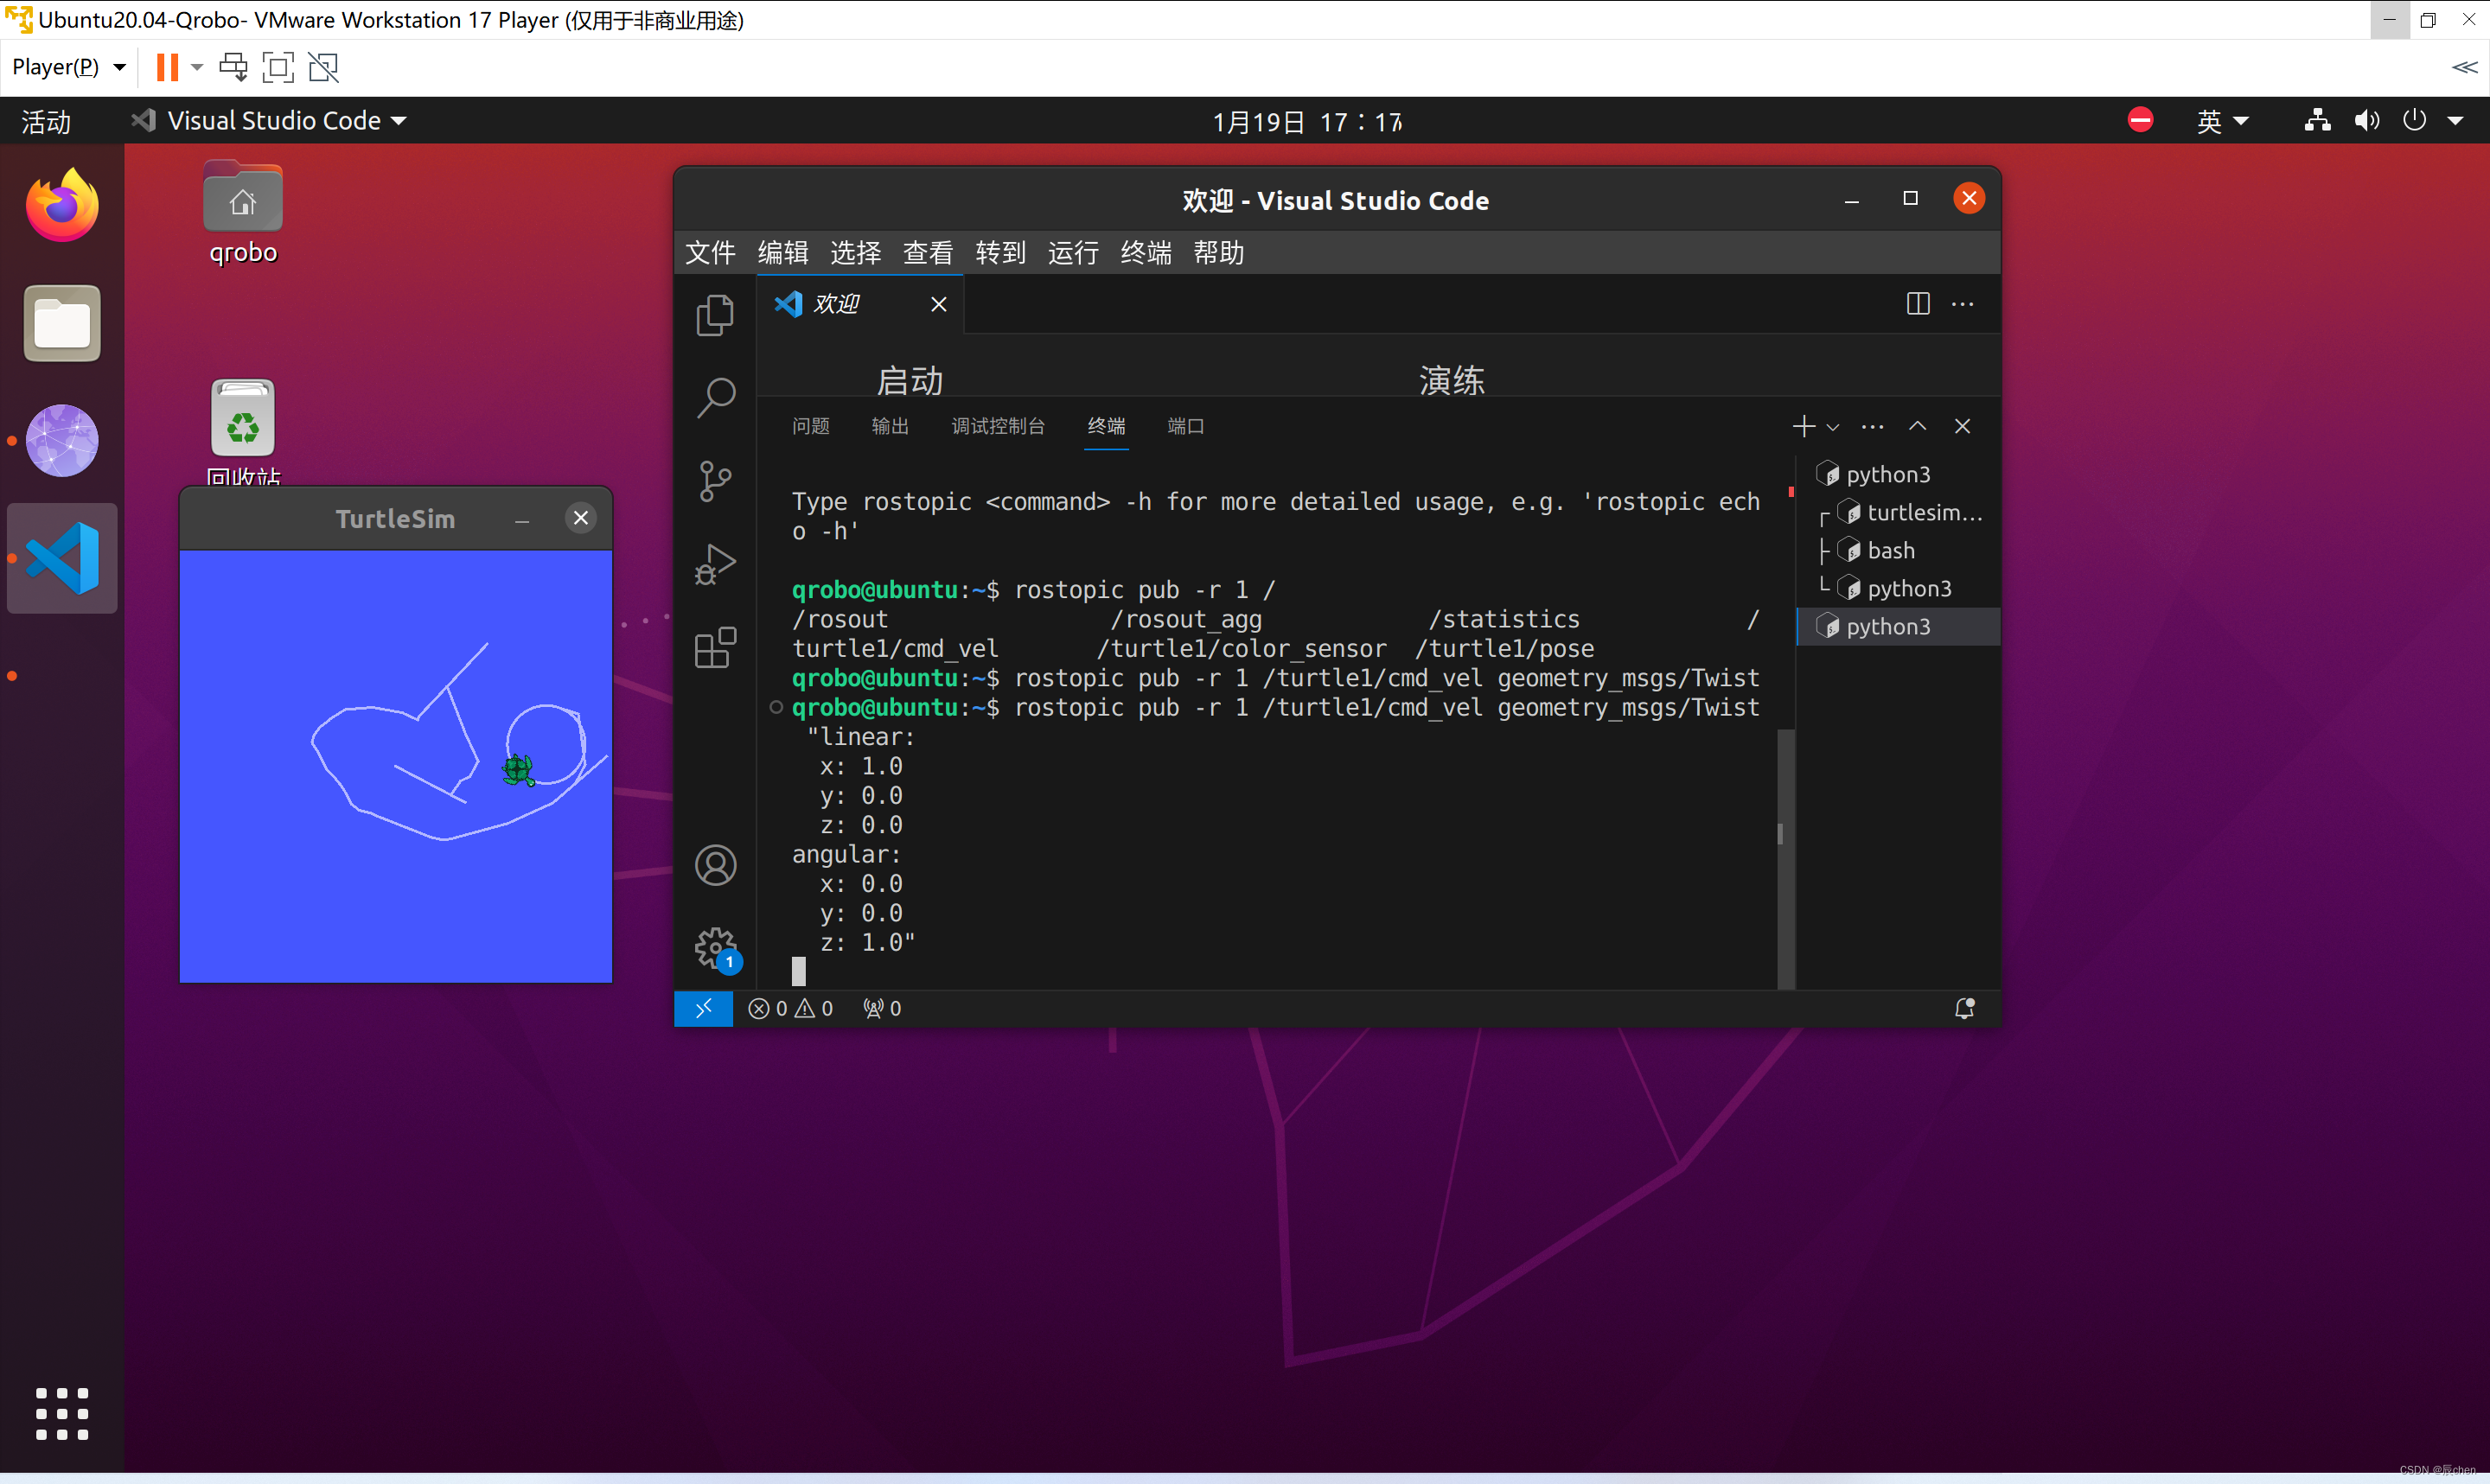Image resolution: width=2490 pixels, height=1484 pixels.
Task: Open the 英 input method dropdown
Action: pyautogui.click(x=2222, y=121)
